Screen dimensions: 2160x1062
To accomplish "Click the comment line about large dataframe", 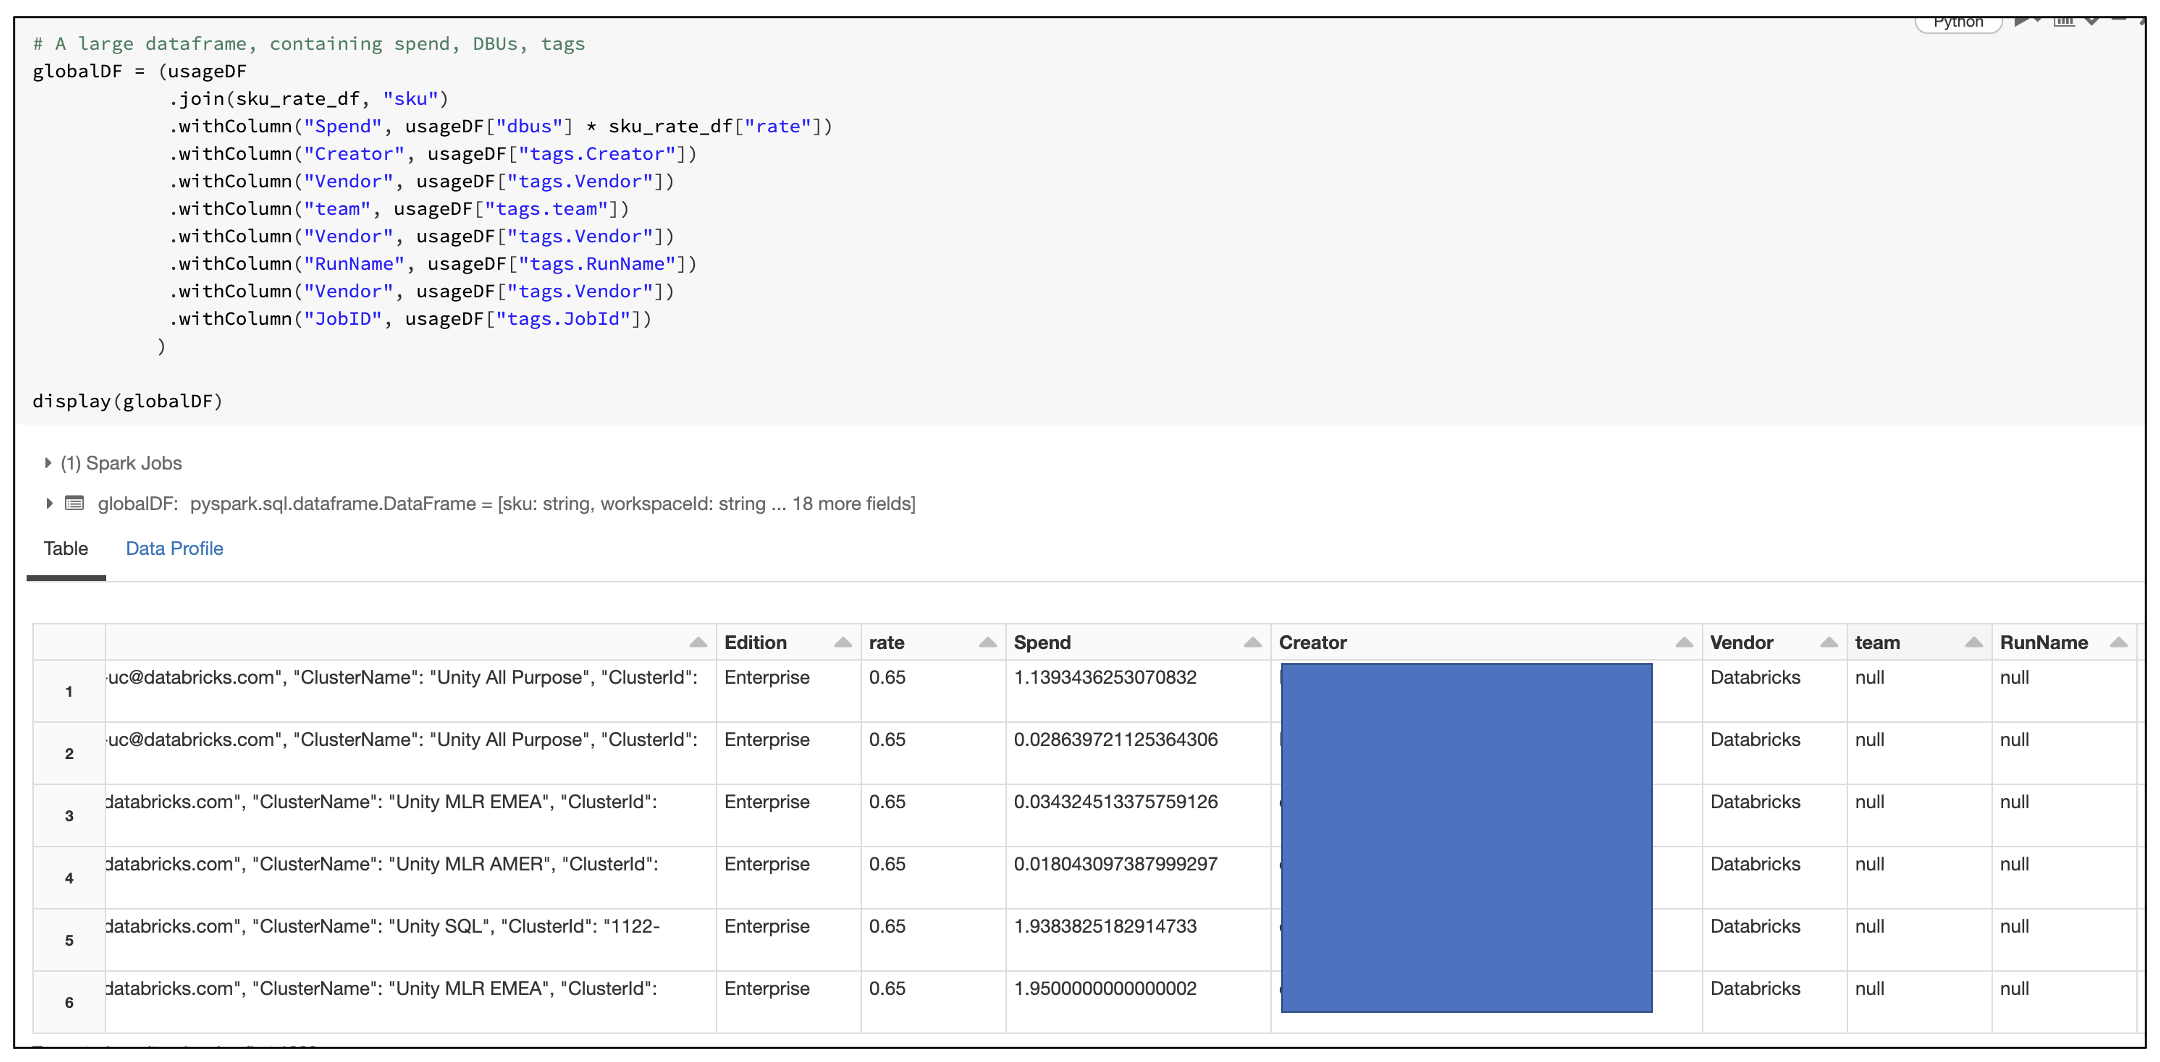I will point(309,44).
